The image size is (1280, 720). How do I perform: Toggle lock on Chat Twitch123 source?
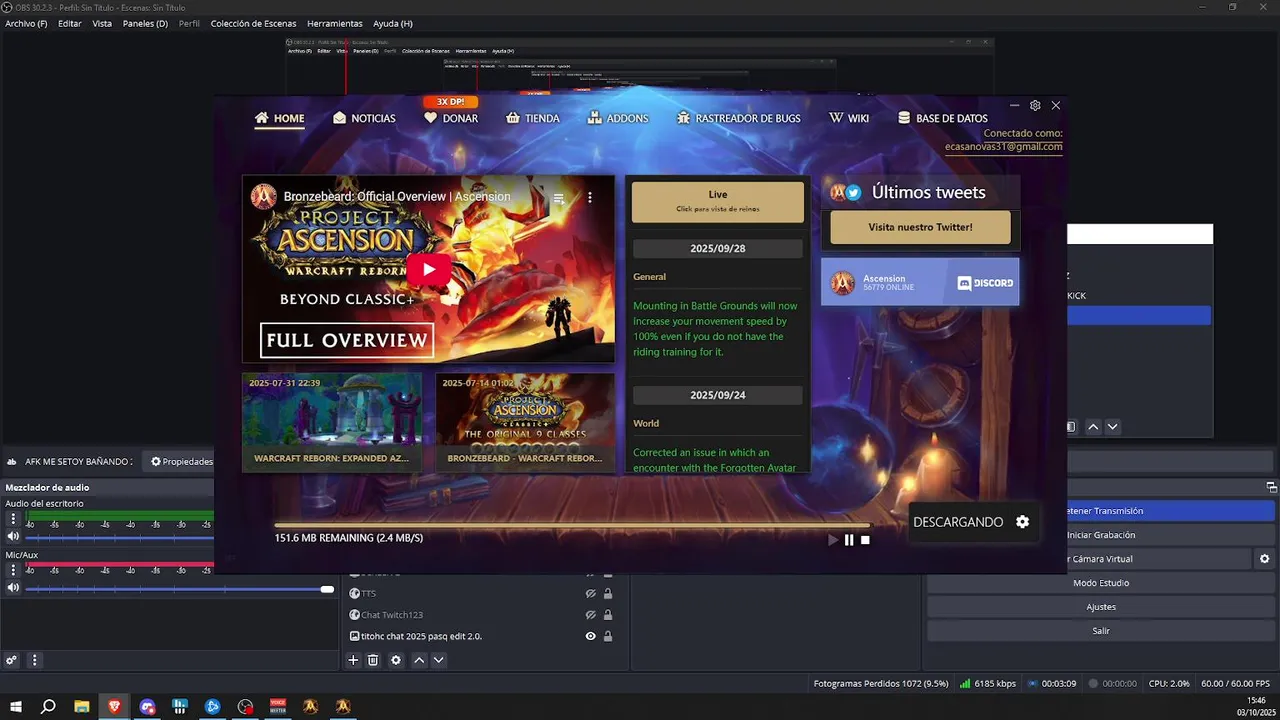[608, 615]
